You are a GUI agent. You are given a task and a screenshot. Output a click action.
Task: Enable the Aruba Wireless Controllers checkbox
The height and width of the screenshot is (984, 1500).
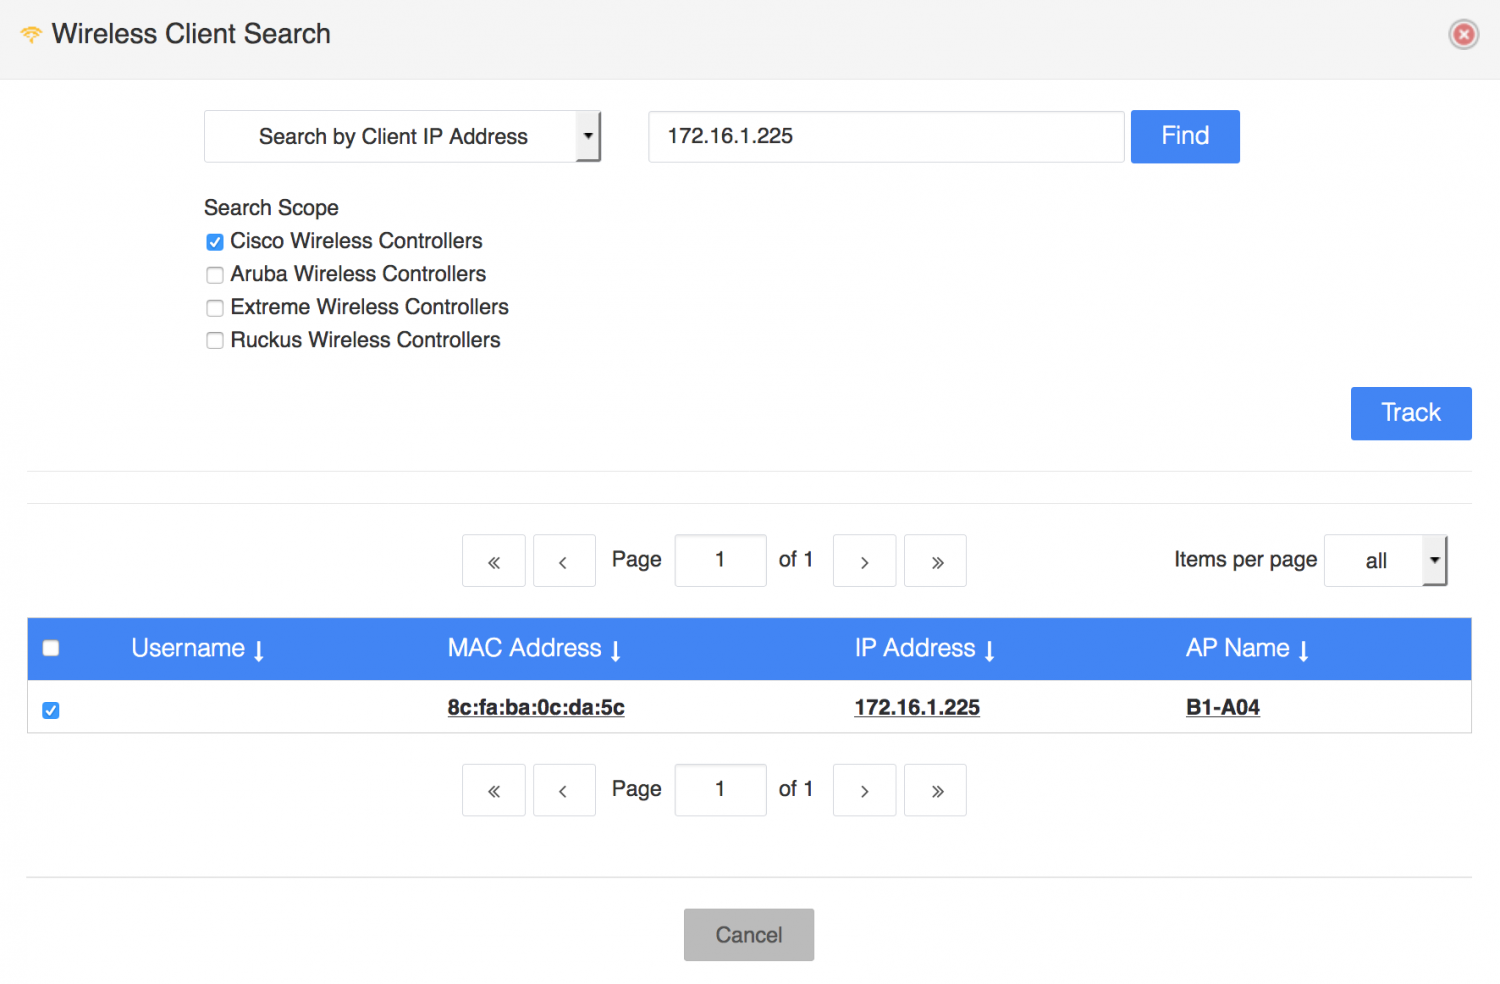215,274
